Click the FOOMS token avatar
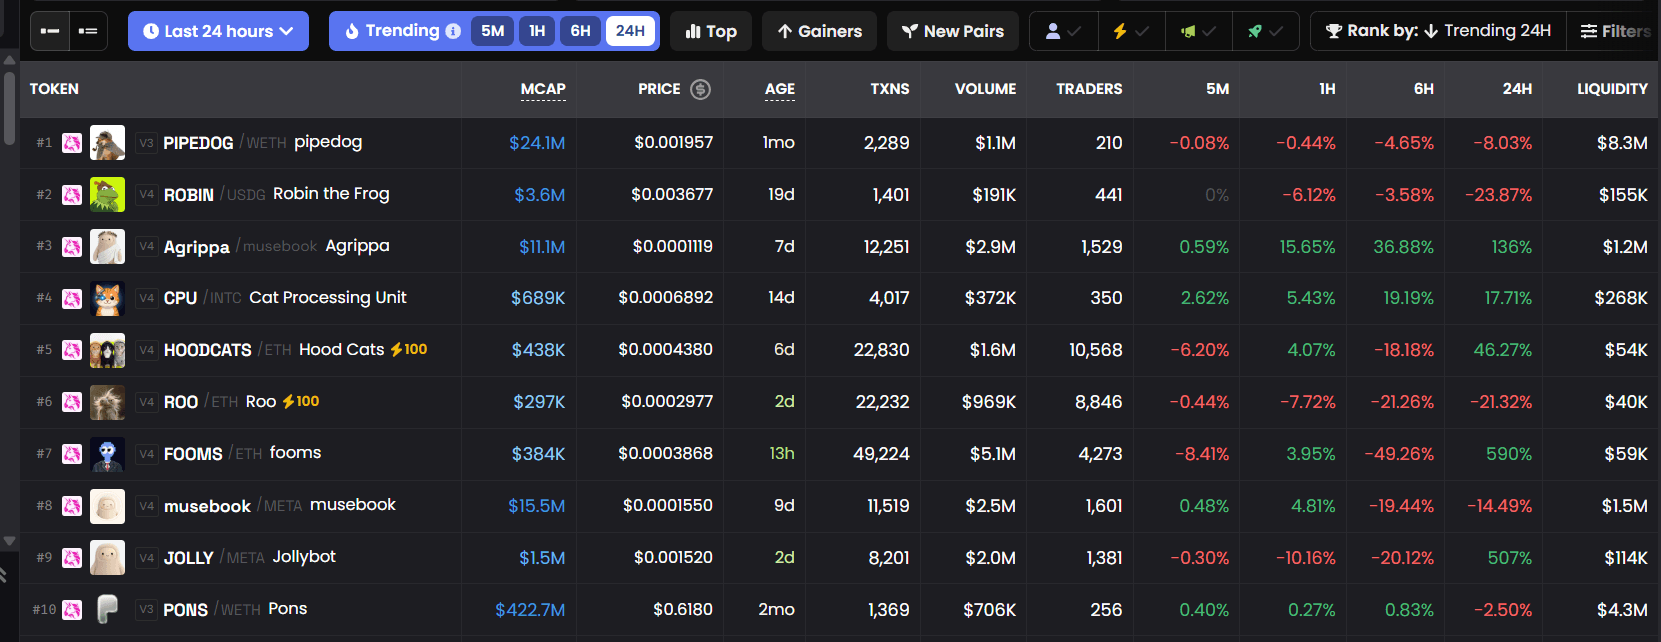 point(107,454)
